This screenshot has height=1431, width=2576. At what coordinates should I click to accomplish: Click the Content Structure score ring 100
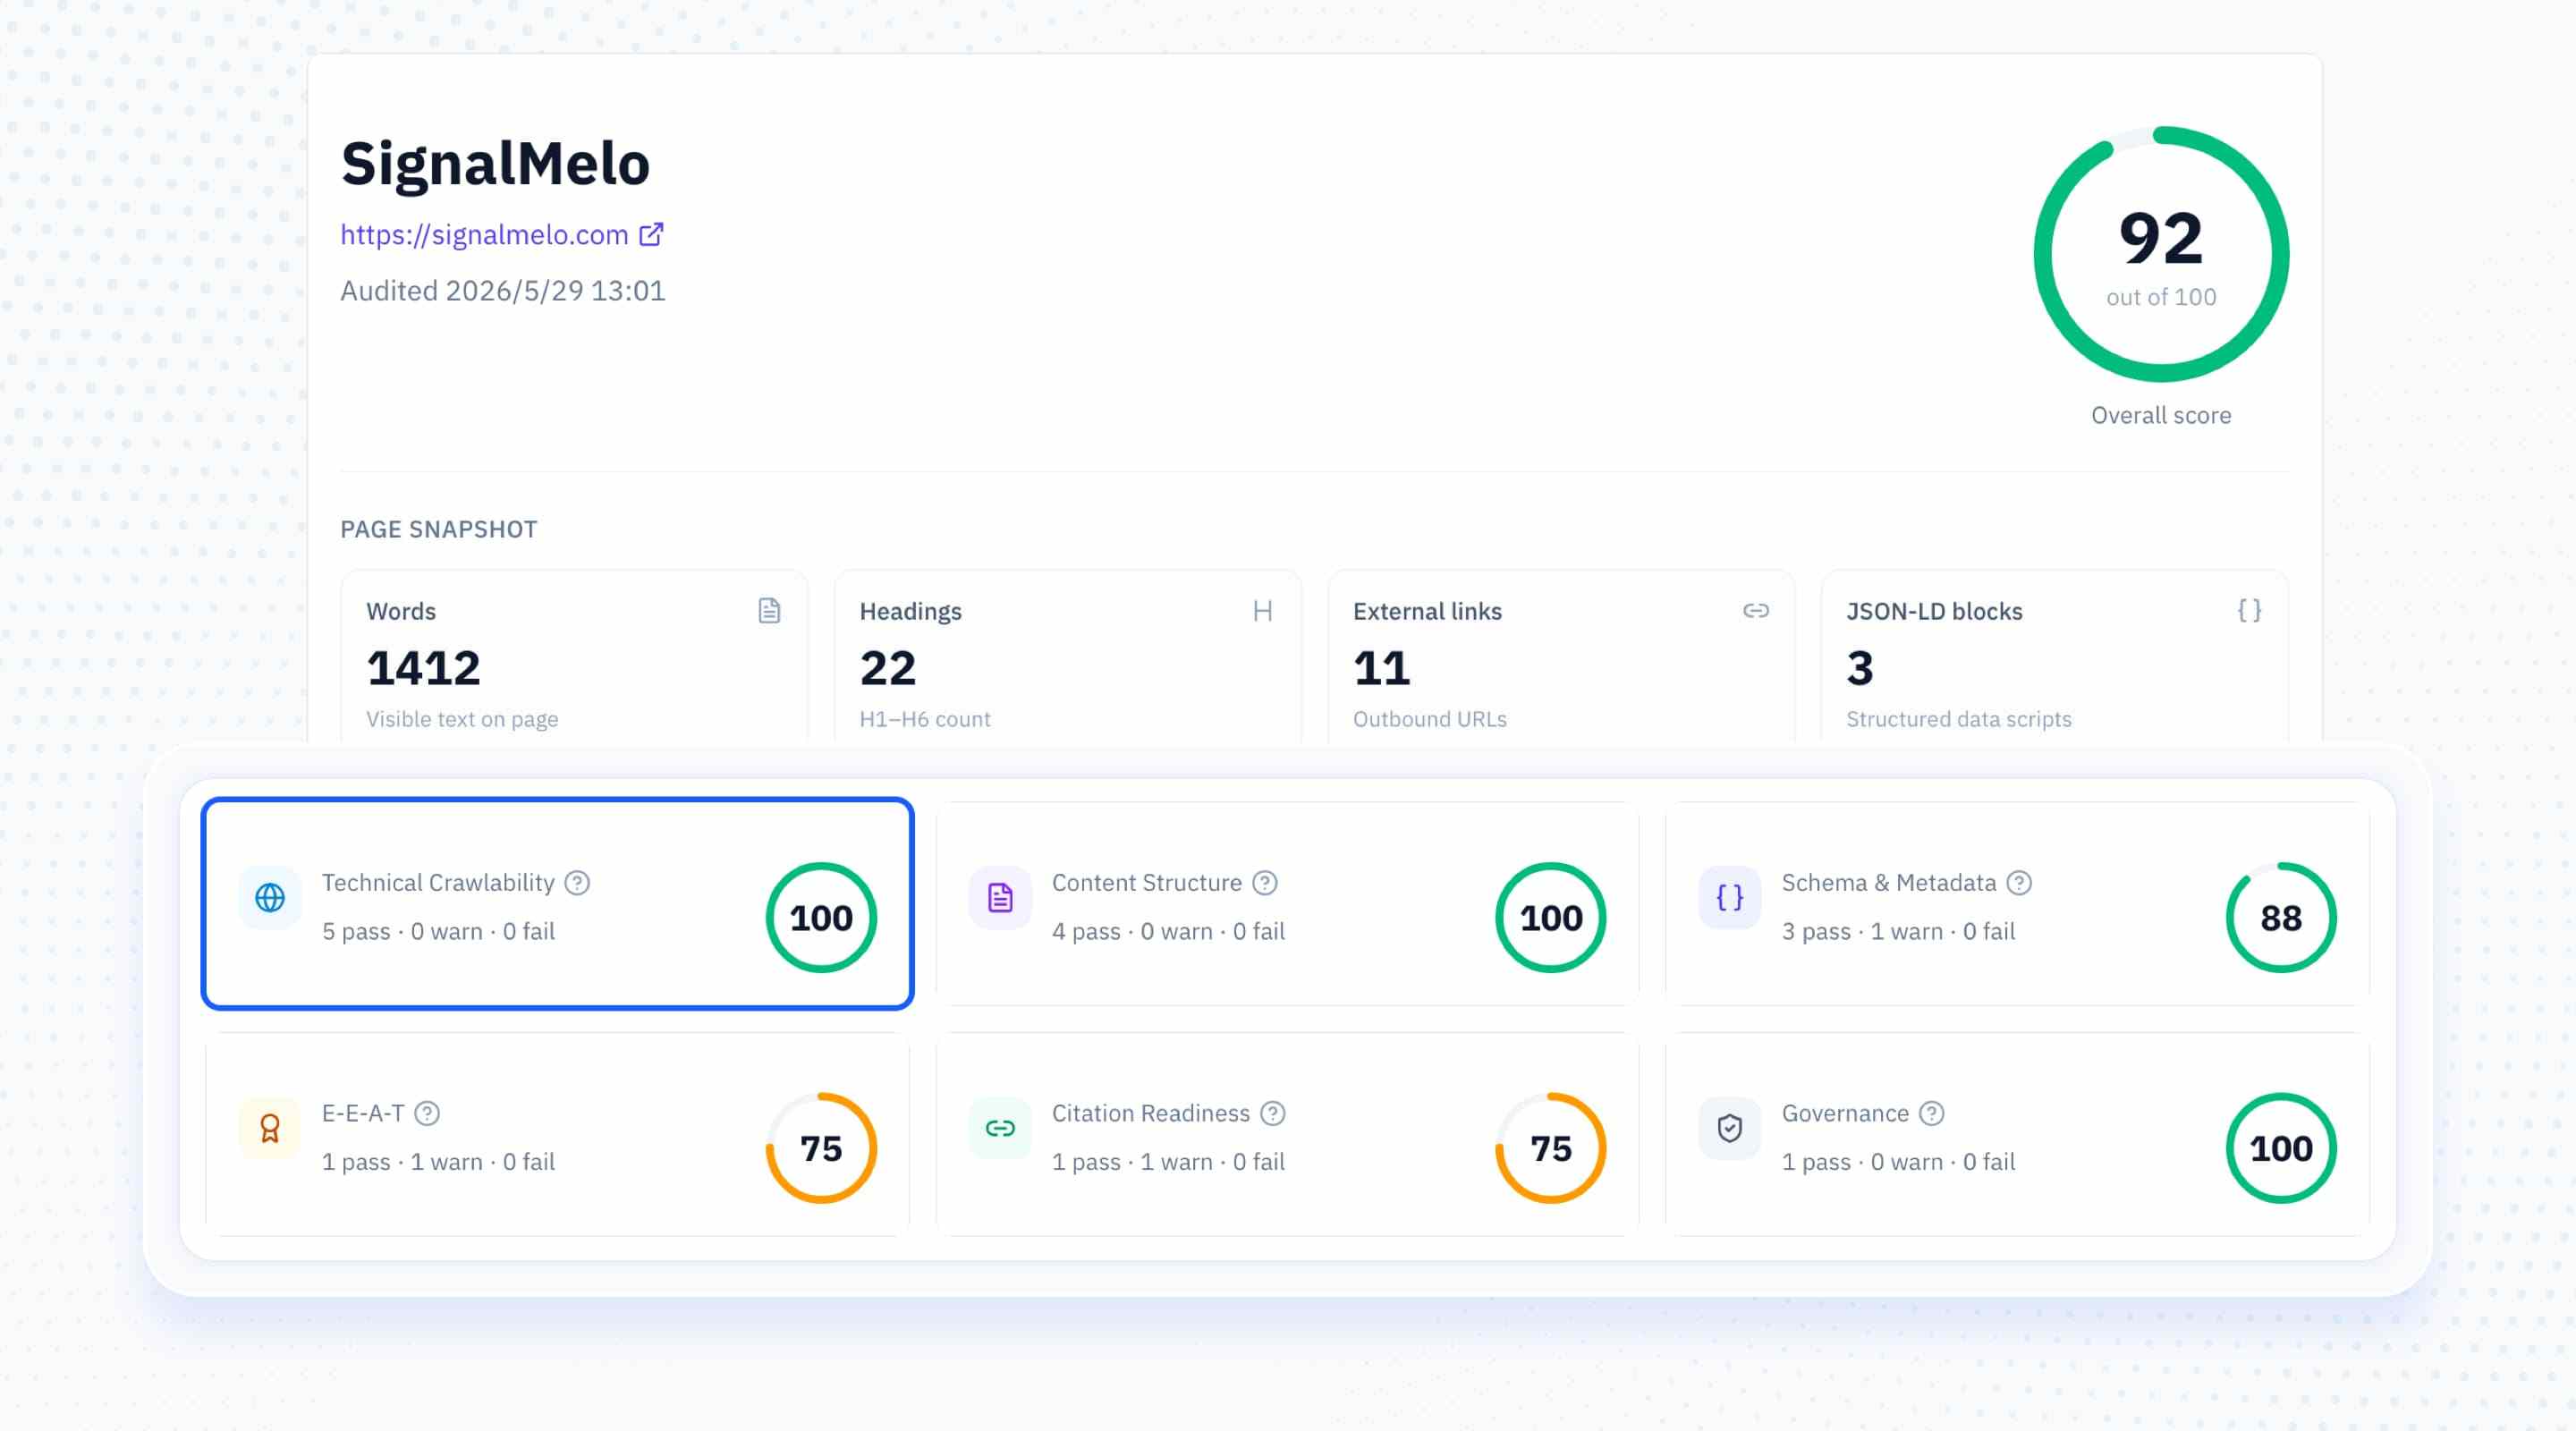tap(1551, 917)
